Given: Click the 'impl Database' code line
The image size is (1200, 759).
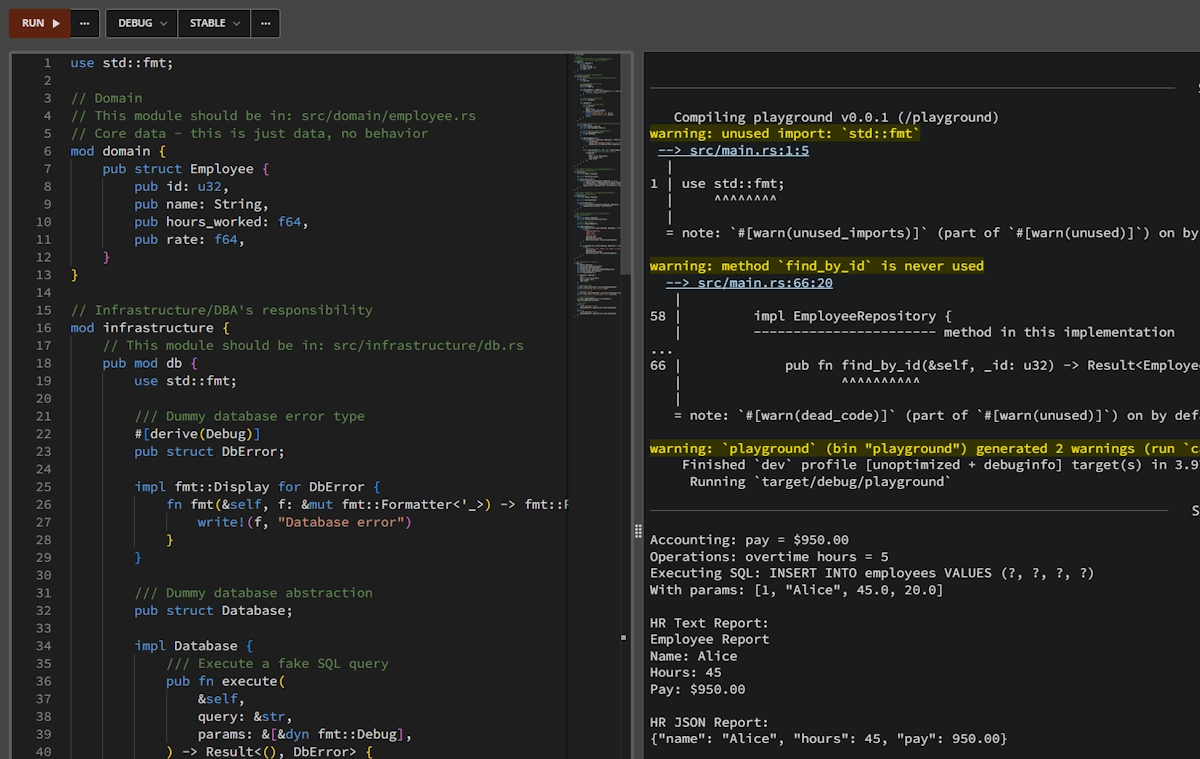Looking at the screenshot, I should tap(193, 646).
